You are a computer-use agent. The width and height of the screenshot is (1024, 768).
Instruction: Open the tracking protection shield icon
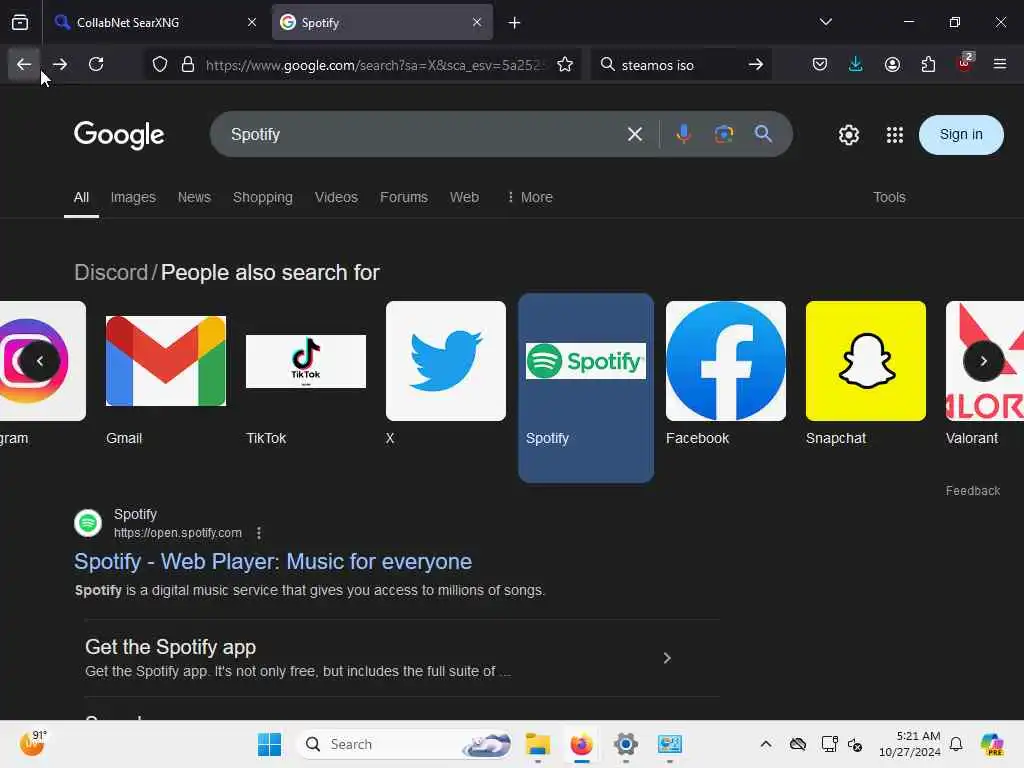[x=160, y=65]
